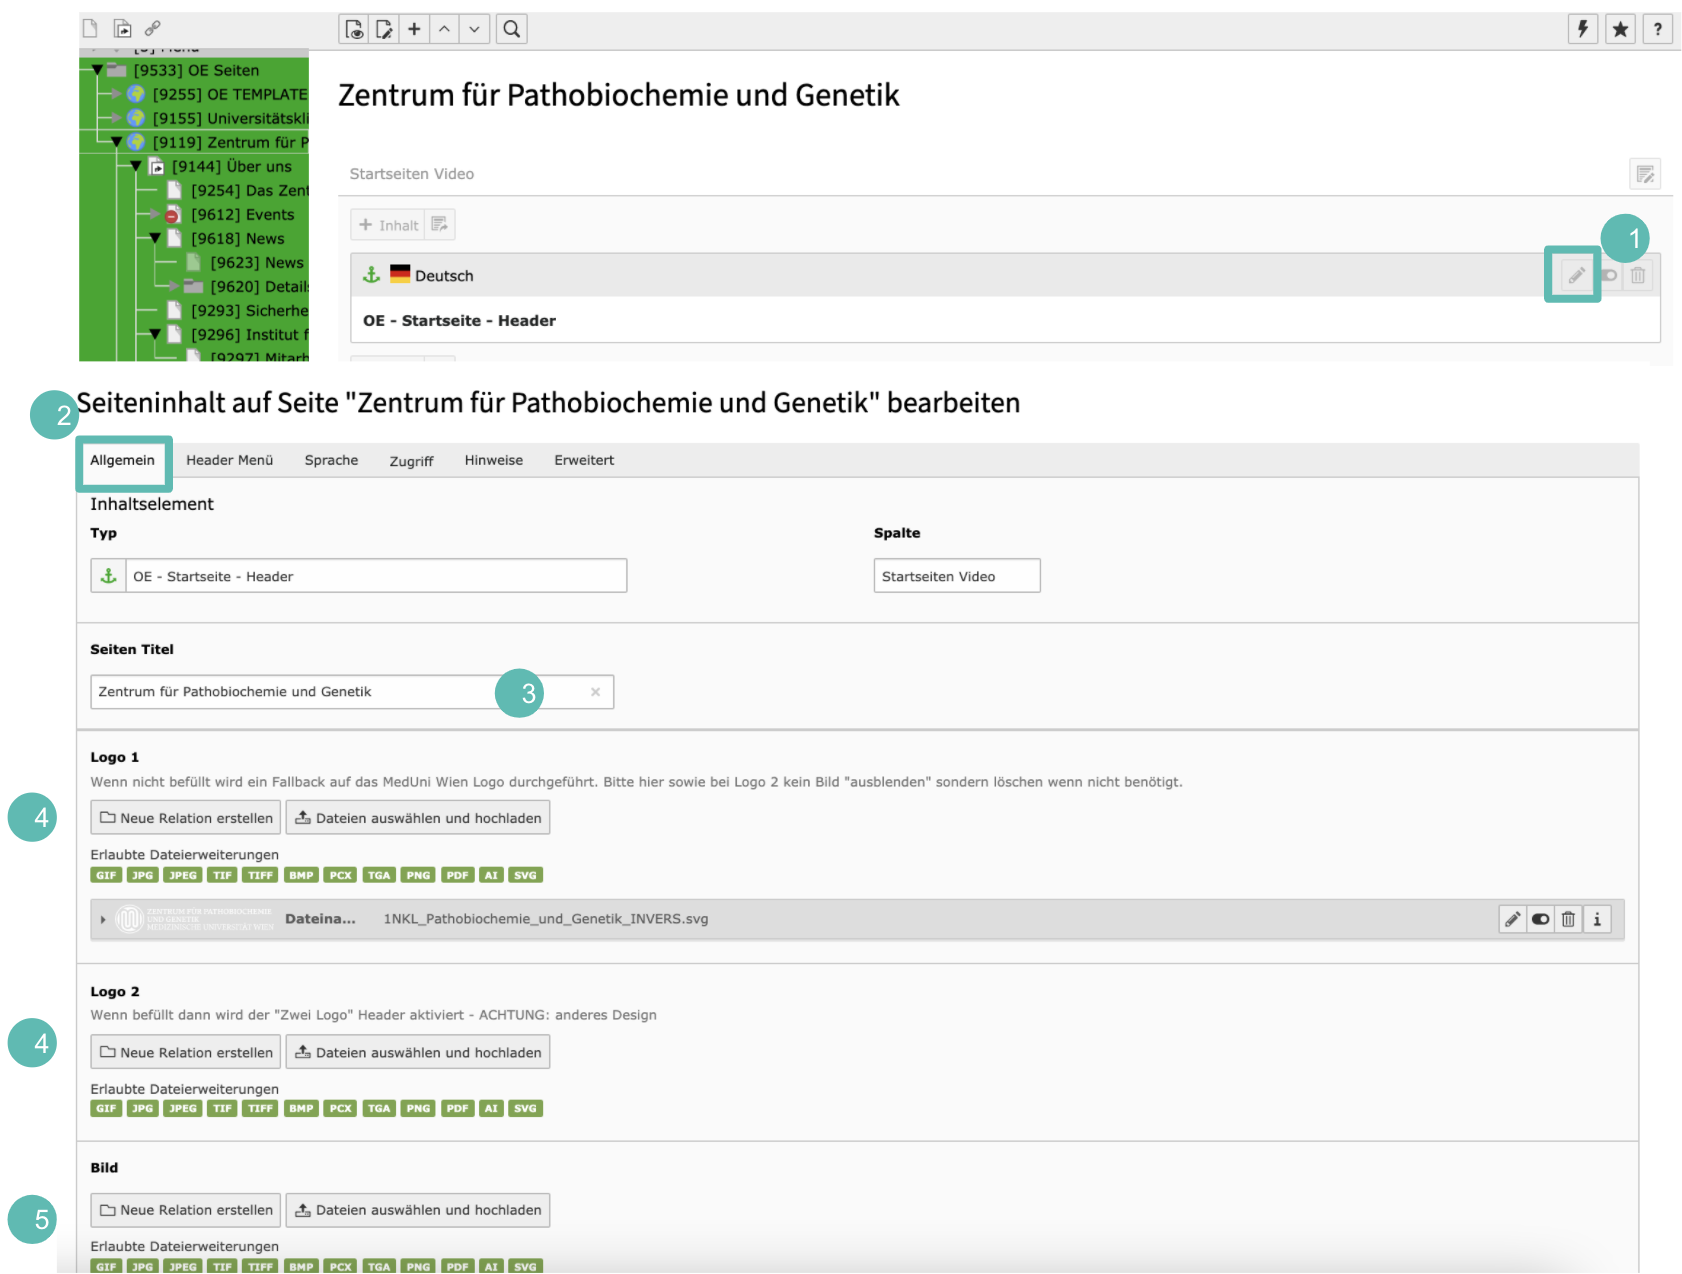
Task: Click the German flag icon
Action: click(400, 274)
